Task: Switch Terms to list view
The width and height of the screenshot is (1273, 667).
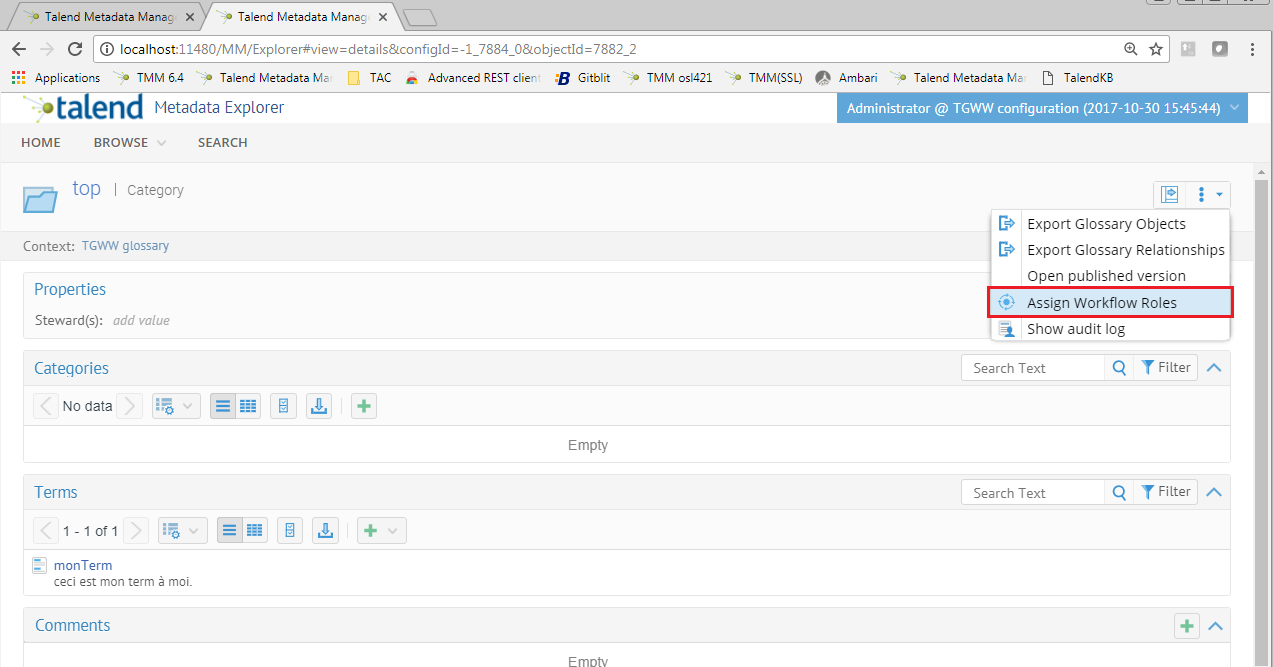Action: click(230, 531)
